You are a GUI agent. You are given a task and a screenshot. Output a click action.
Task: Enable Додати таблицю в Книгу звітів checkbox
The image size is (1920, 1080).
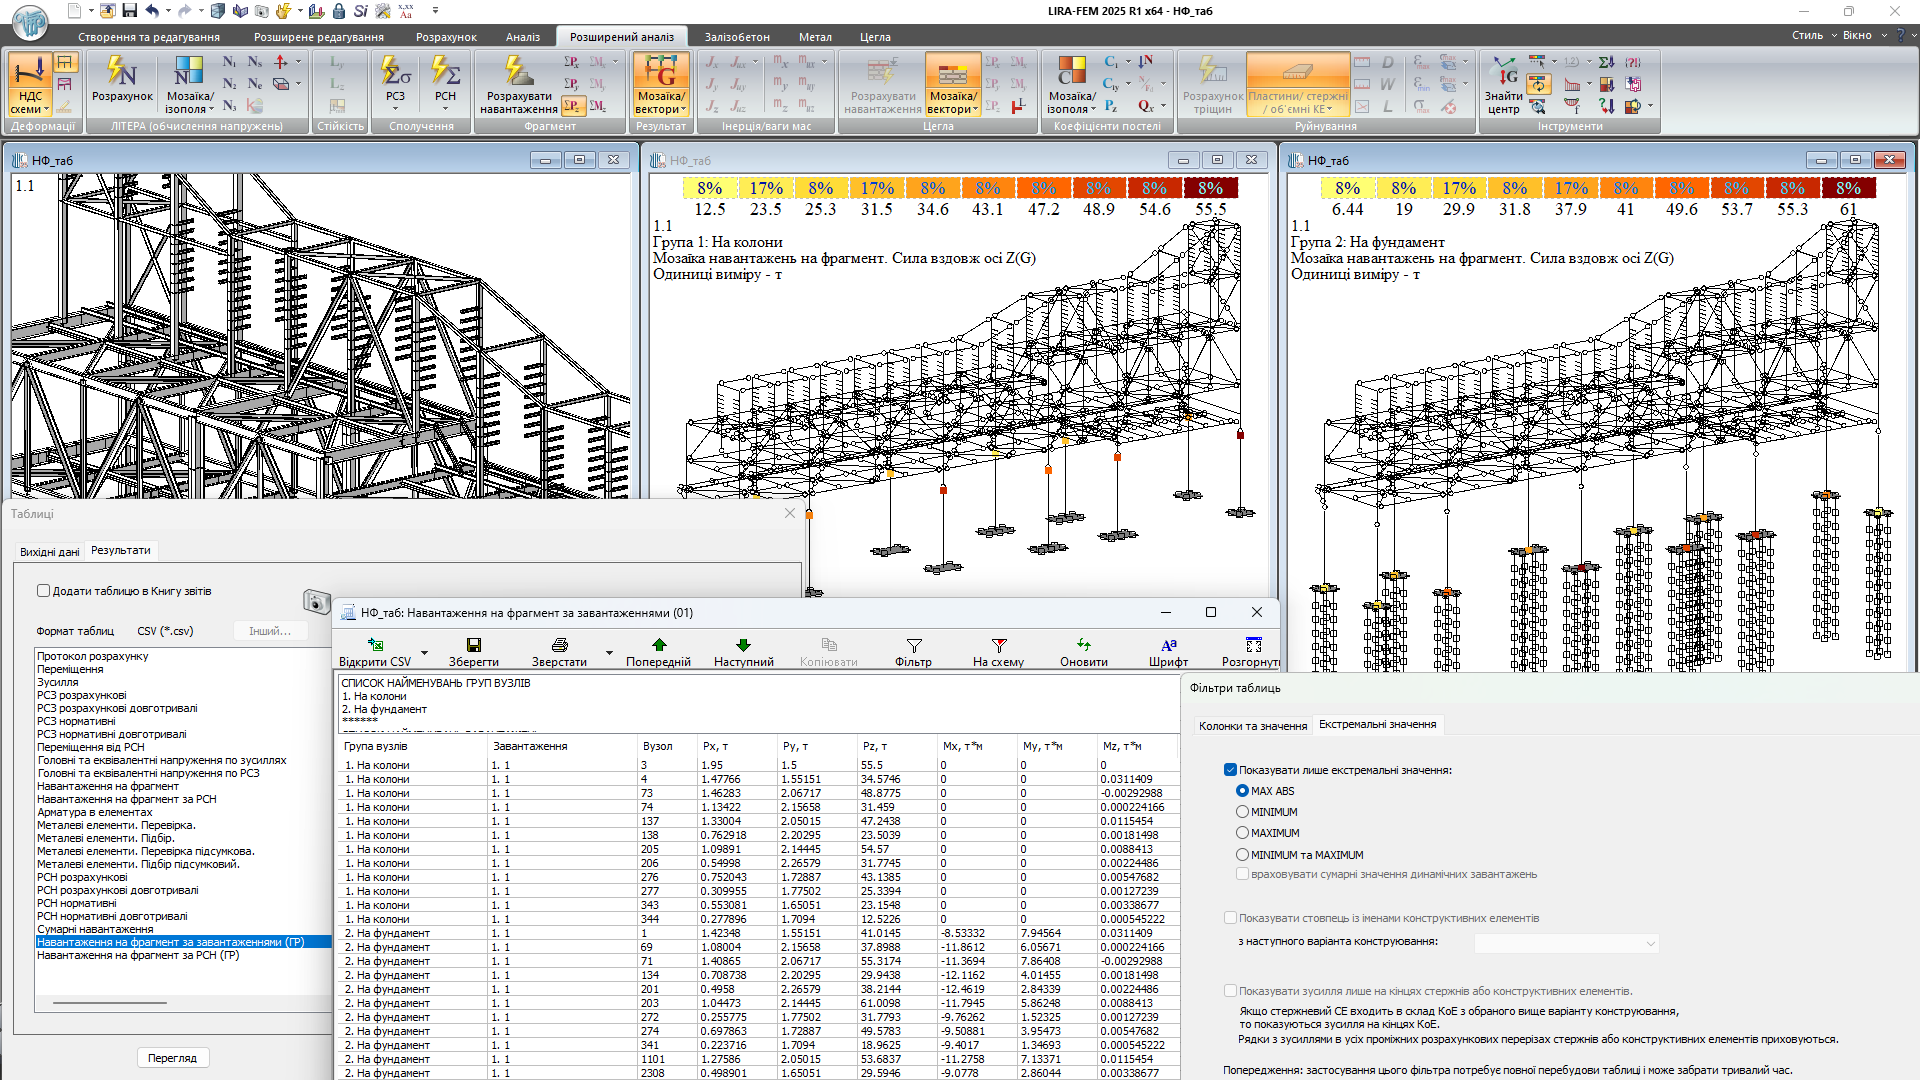(44, 591)
